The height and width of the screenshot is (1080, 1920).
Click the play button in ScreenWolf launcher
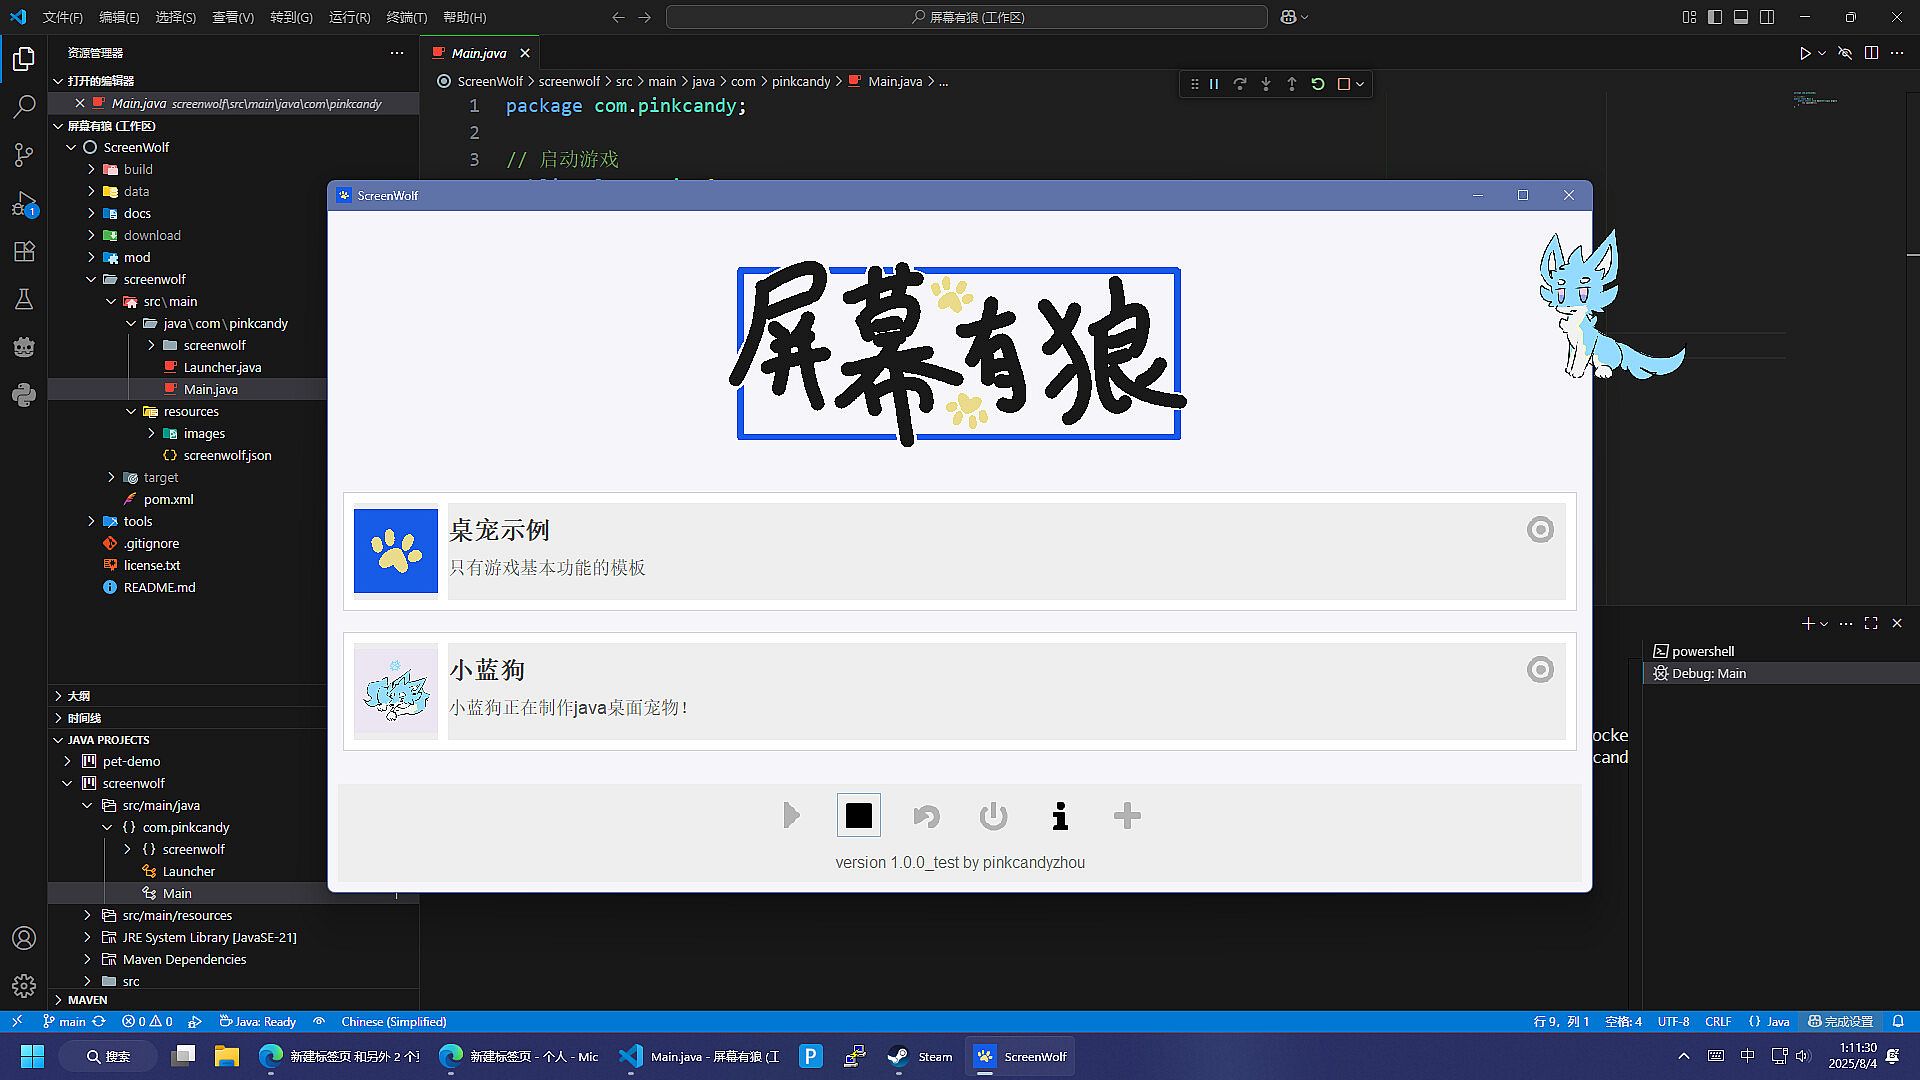[x=791, y=816]
